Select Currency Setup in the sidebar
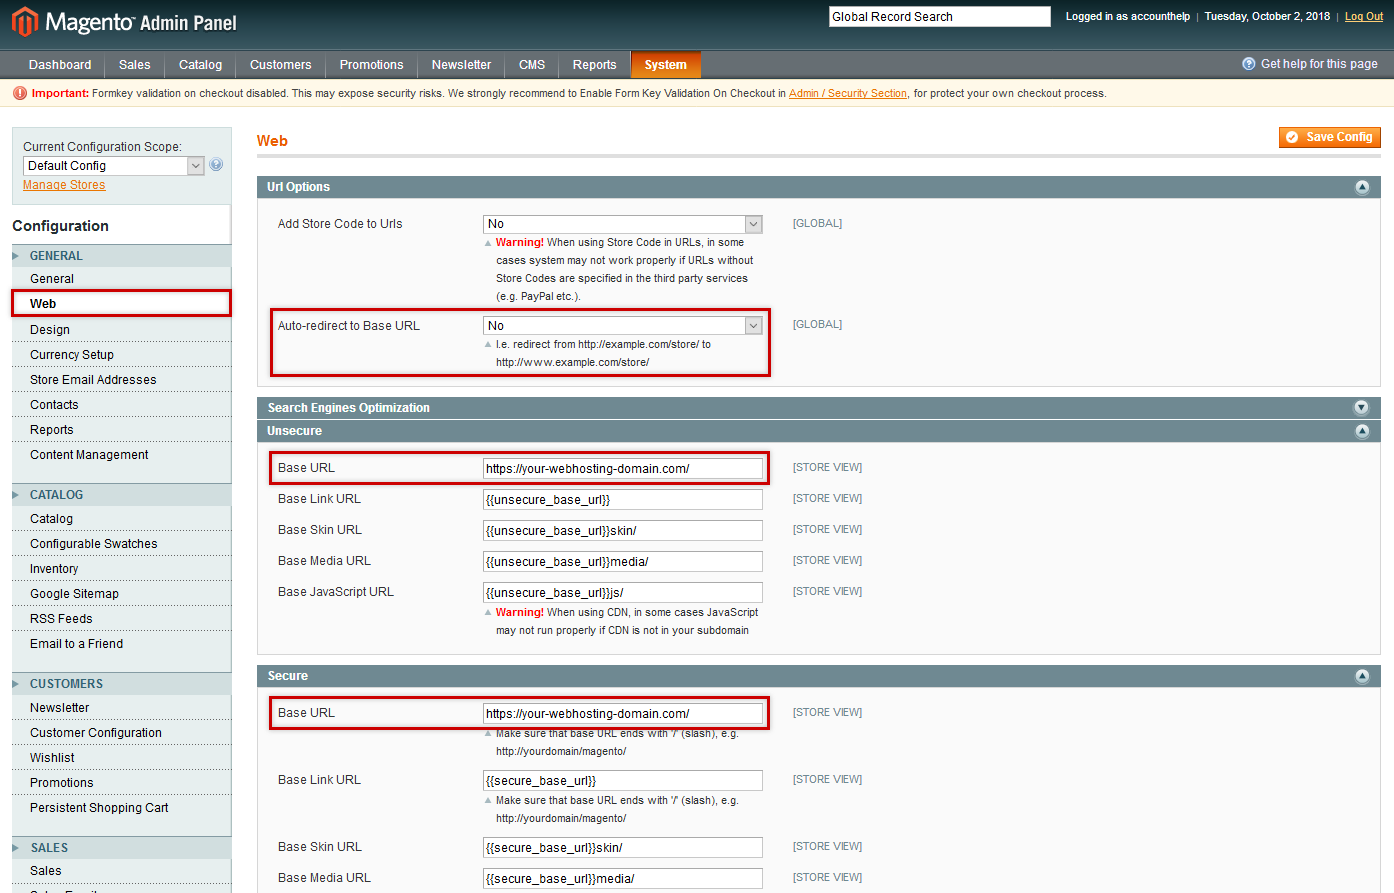The image size is (1394, 893). point(71,354)
